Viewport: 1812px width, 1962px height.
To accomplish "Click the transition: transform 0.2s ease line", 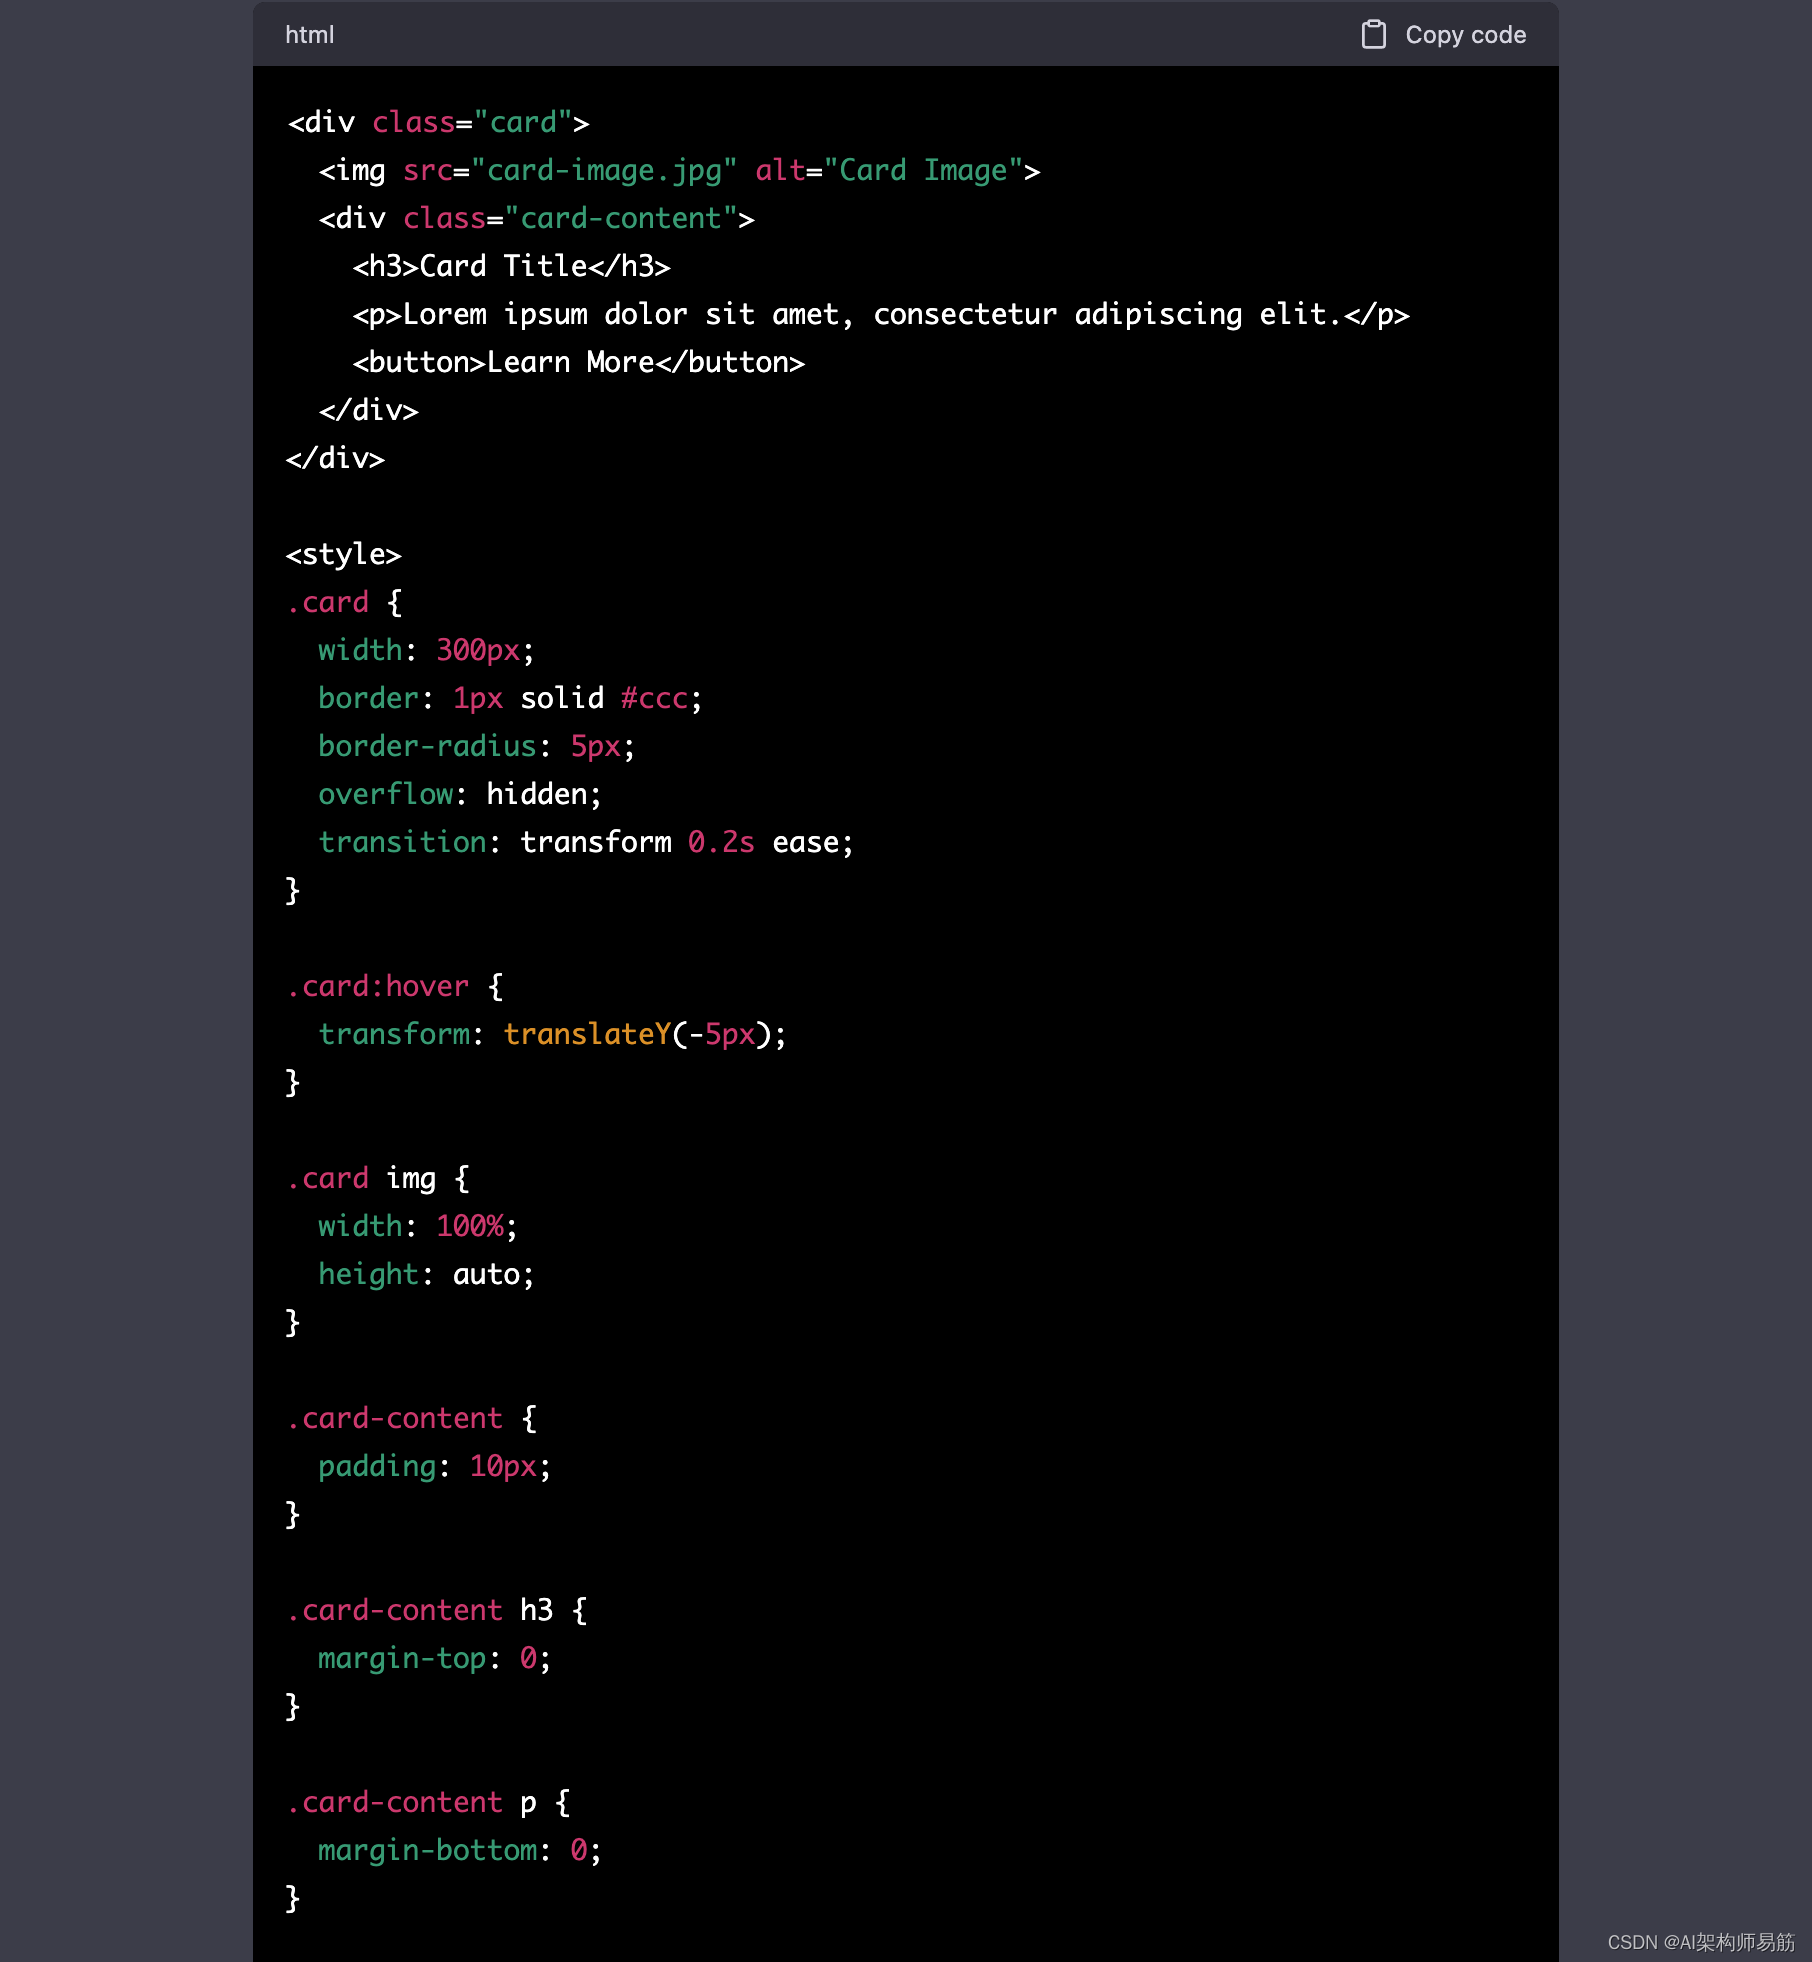I will pyautogui.click(x=586, y=842).
